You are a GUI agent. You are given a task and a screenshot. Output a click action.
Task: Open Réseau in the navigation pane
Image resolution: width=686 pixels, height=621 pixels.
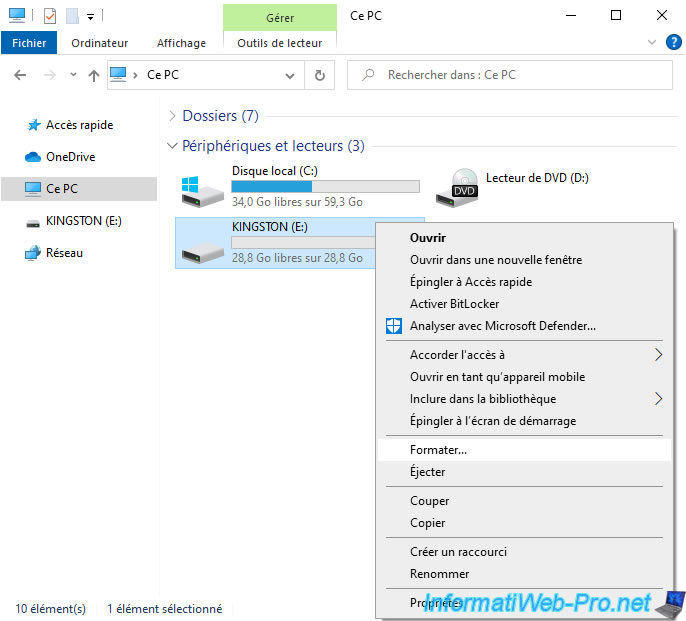point(64,253)
